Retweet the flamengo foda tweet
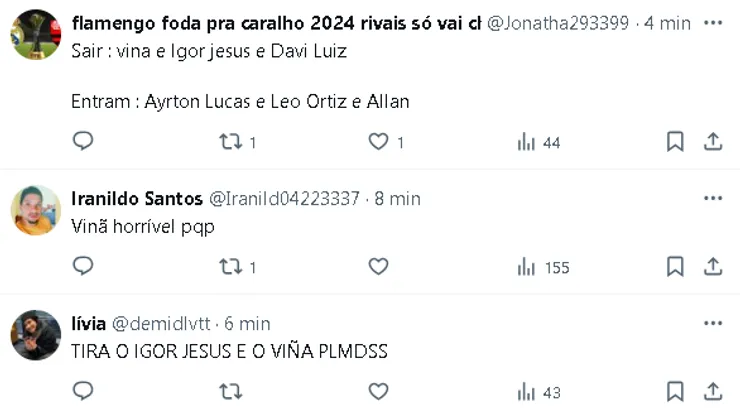Viewport: 740px width, 416px height. (x=230, y=142)
